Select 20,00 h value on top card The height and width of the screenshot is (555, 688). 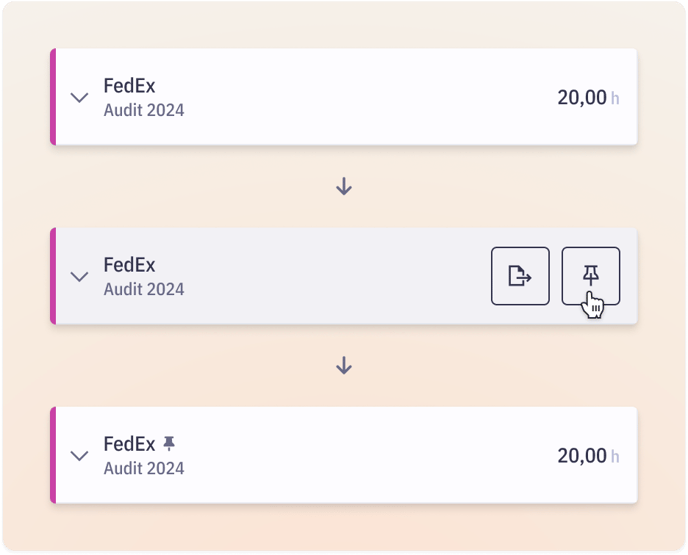(588, 97)
